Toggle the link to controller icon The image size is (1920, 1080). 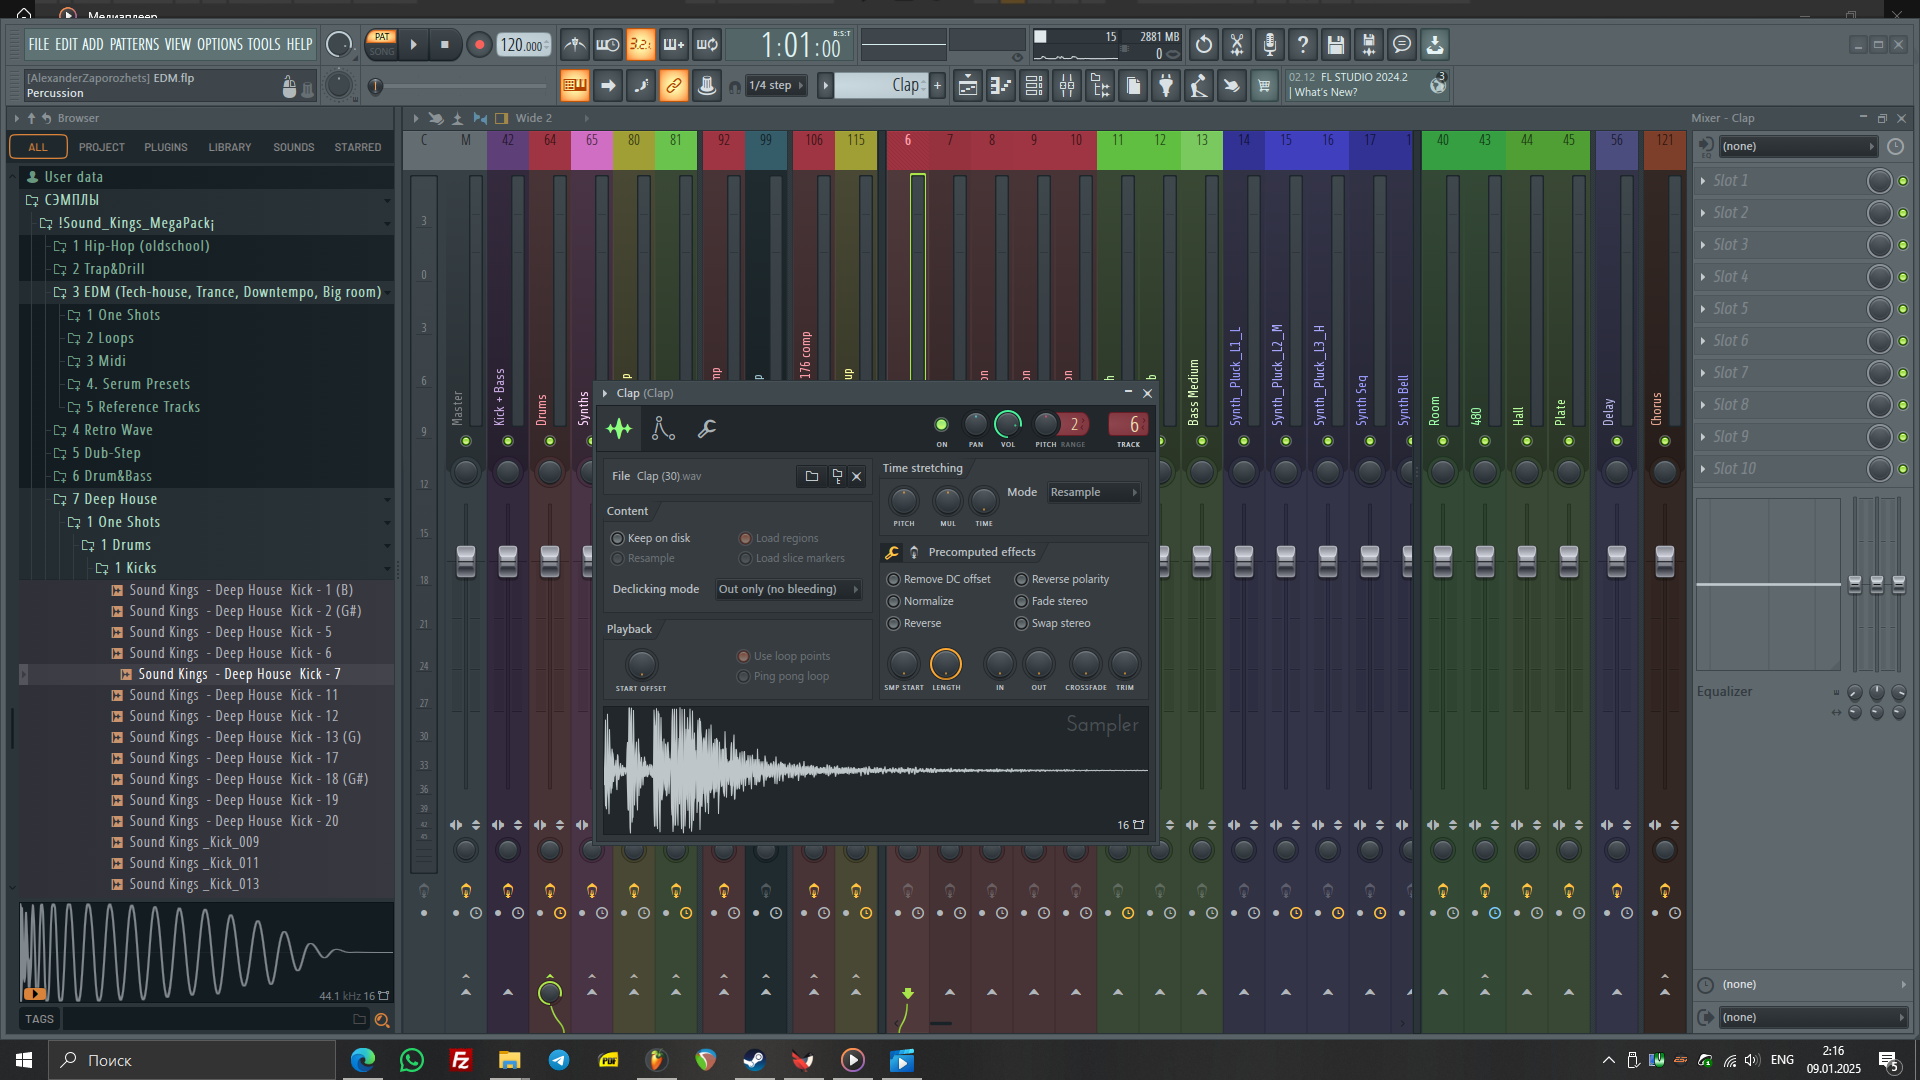click(674, 86)
